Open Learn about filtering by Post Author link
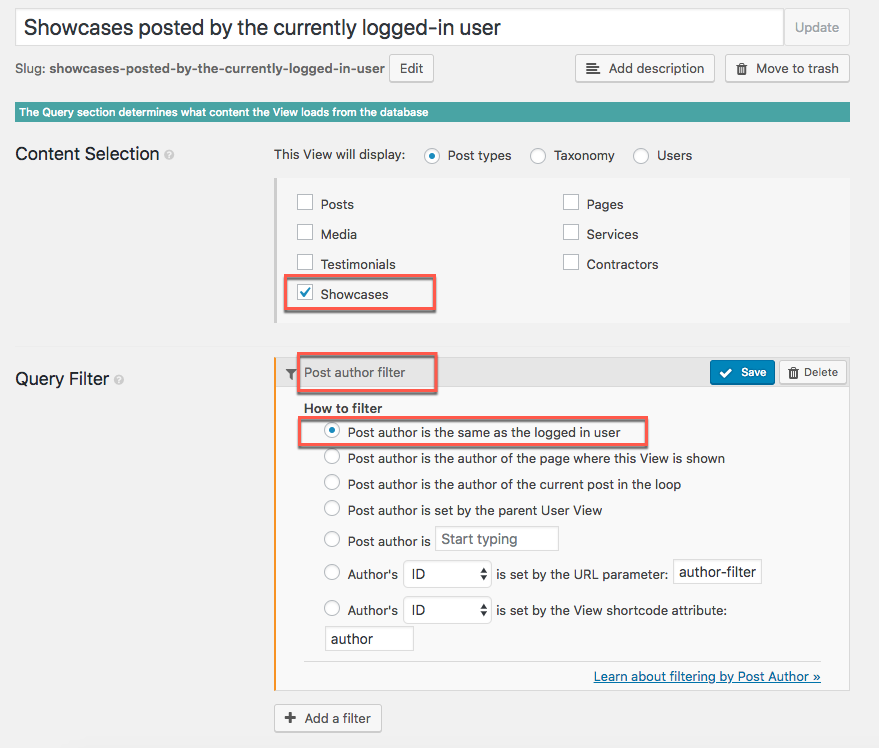Viewport: 879px width, 748px height. [x=707, y=676]
